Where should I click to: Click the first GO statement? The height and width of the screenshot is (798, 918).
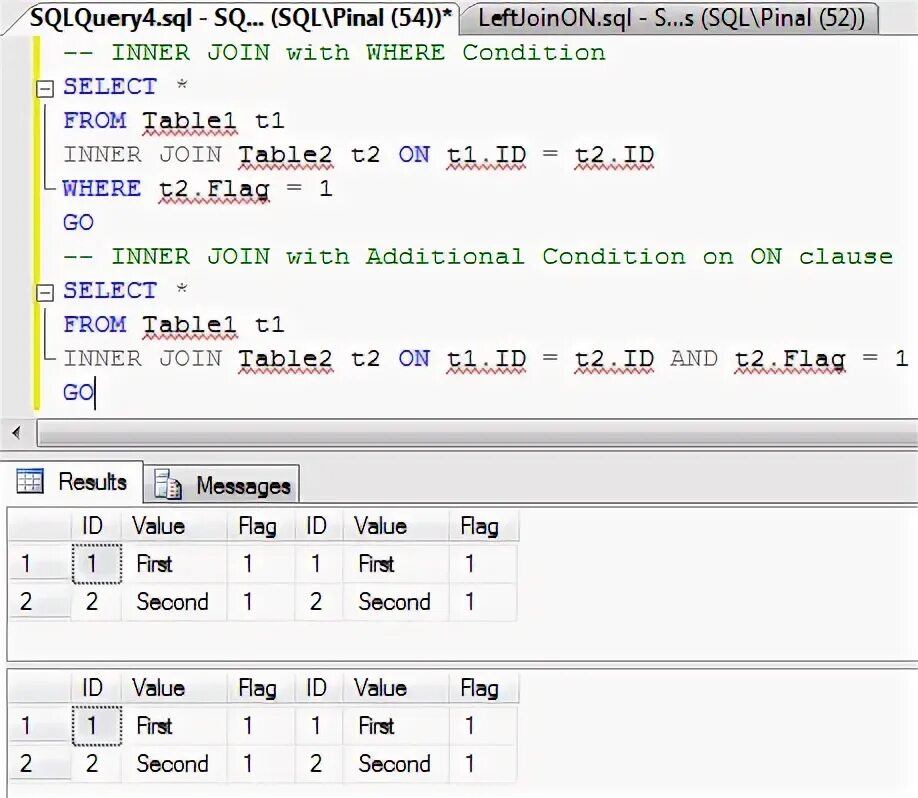click(78, 222)
